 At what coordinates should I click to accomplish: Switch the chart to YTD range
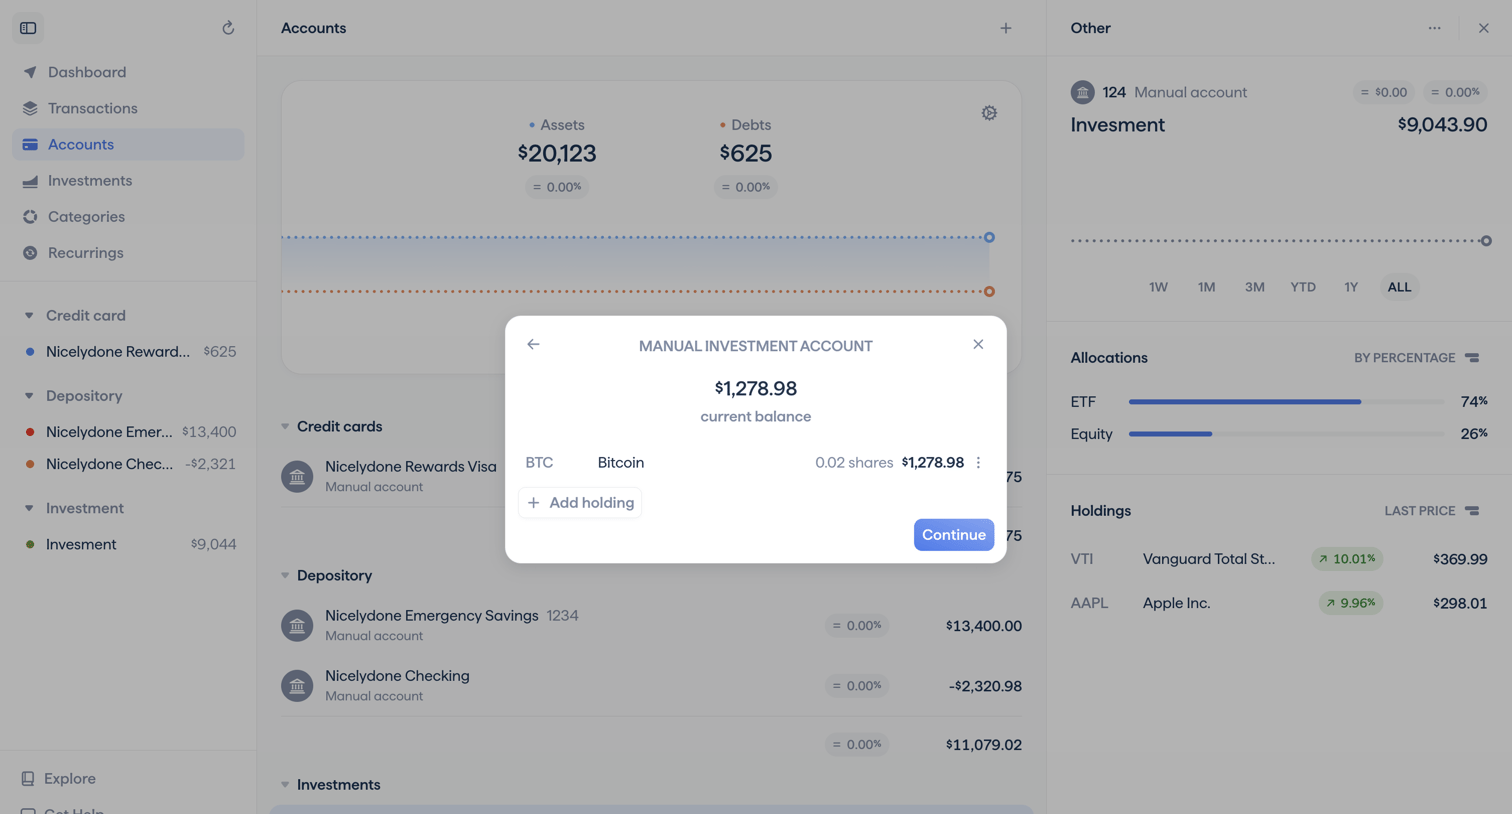pos(1303,287)
